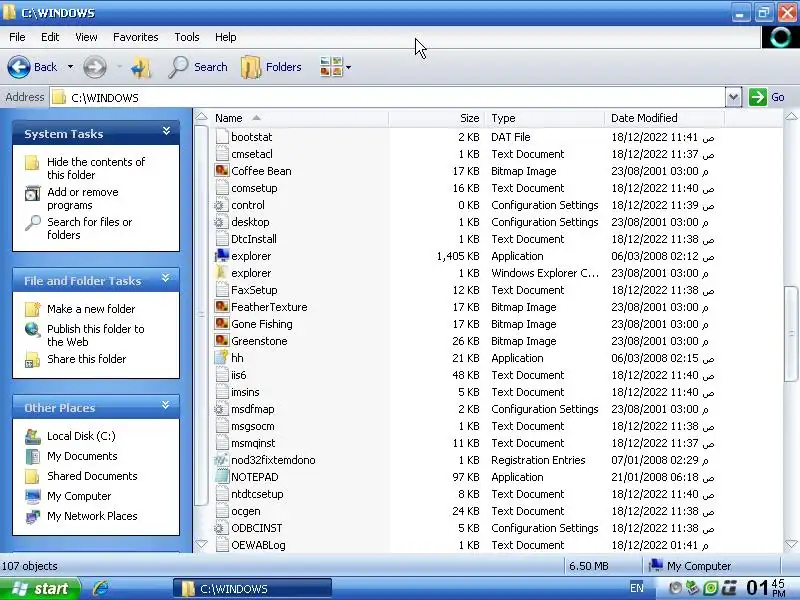
Task: Click the C:\WINDOWS taskbar button
Action: 252,589
